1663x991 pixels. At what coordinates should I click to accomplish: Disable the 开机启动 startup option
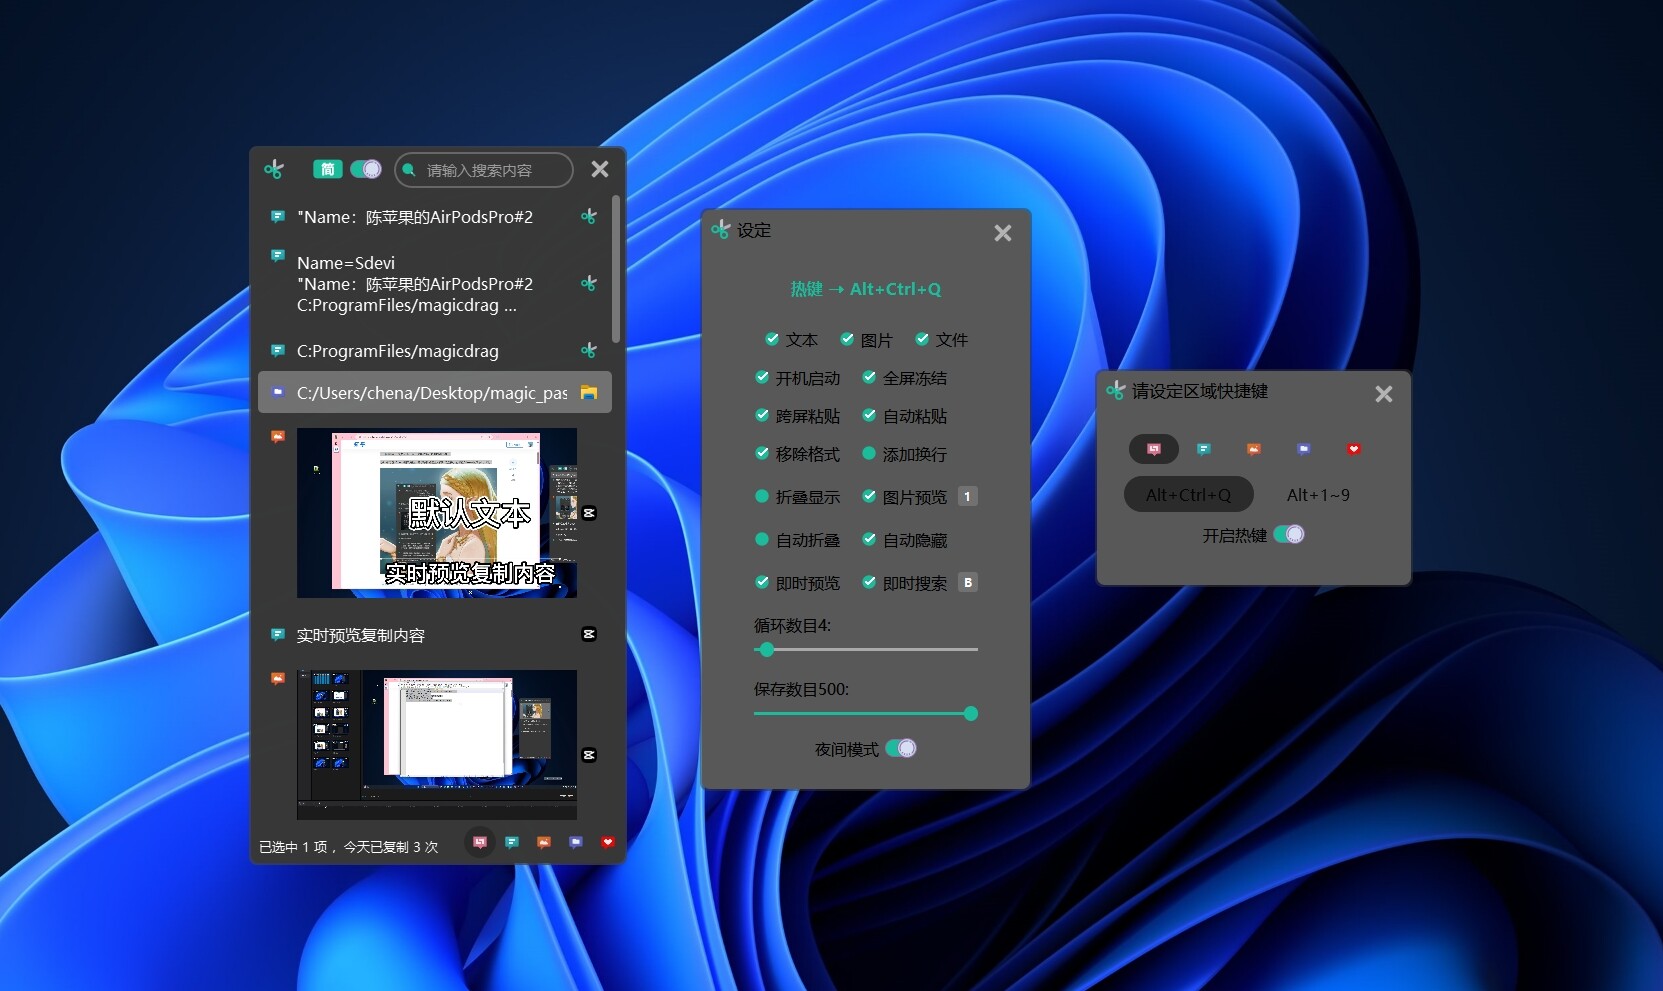[761, 377]
